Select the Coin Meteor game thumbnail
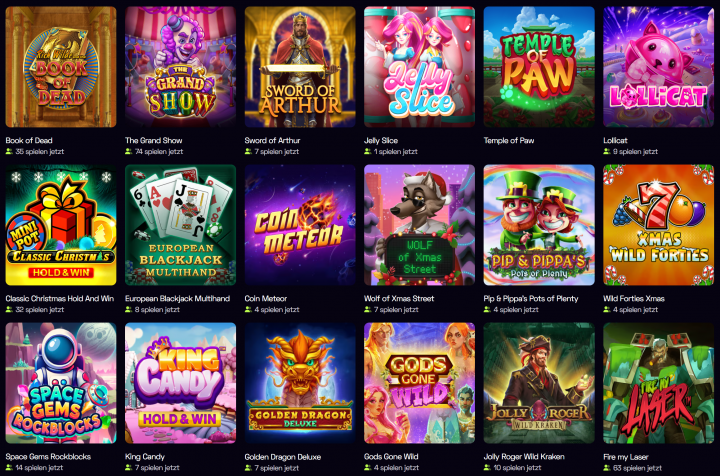The image size is (720, 476). (x=300, y=225)
